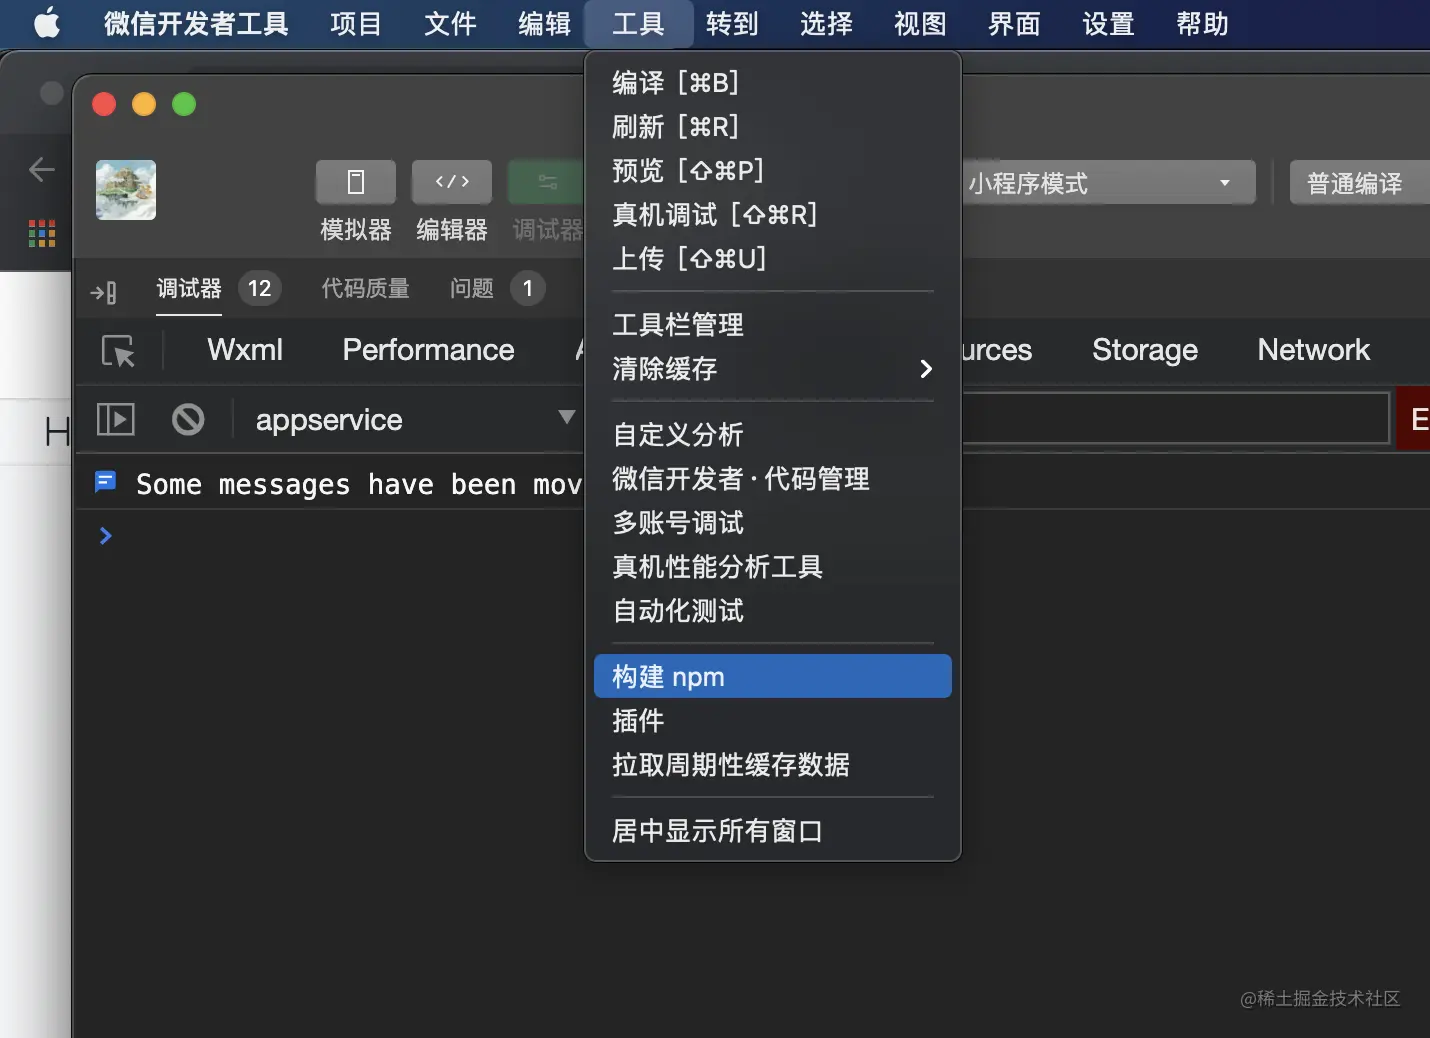Screen dimensions: 1430x1038
Task: Click the back arrow in background window
Action: tap(41, 169)
